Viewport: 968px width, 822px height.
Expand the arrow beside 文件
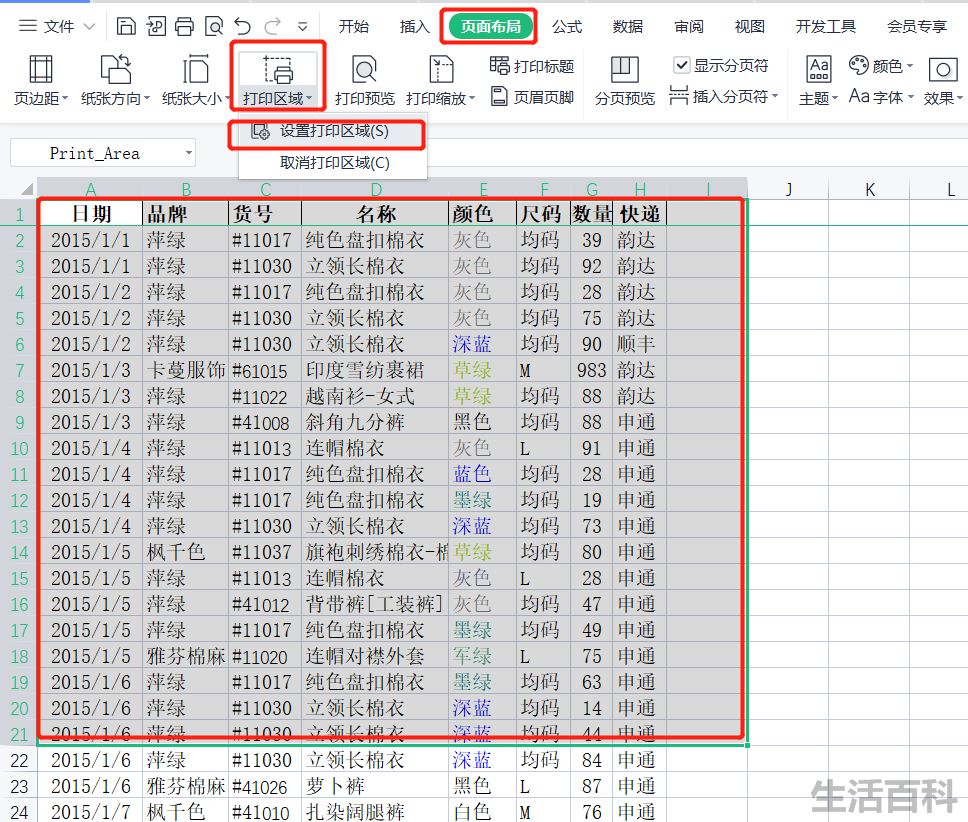tap(90, 27)
